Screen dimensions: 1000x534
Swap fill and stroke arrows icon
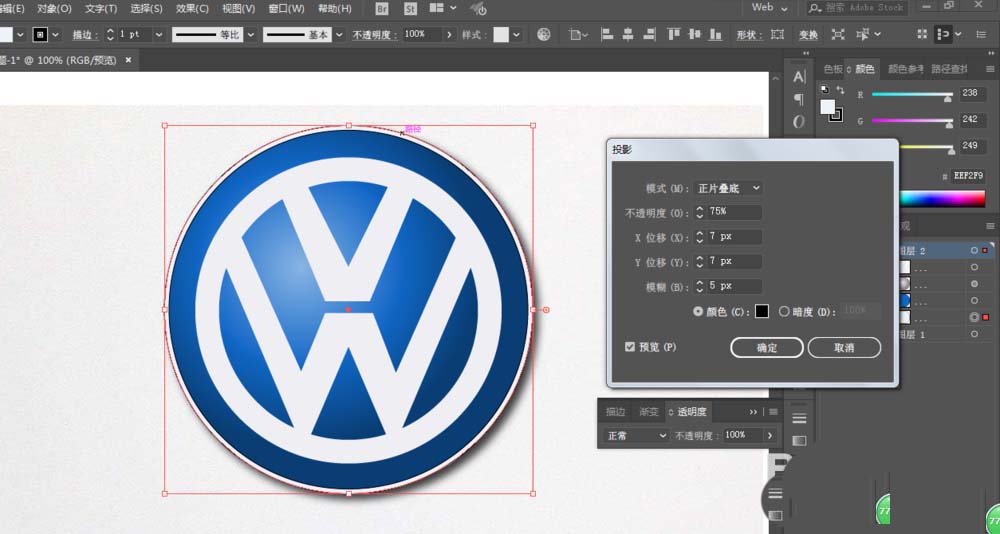click(x=840, y=90)
